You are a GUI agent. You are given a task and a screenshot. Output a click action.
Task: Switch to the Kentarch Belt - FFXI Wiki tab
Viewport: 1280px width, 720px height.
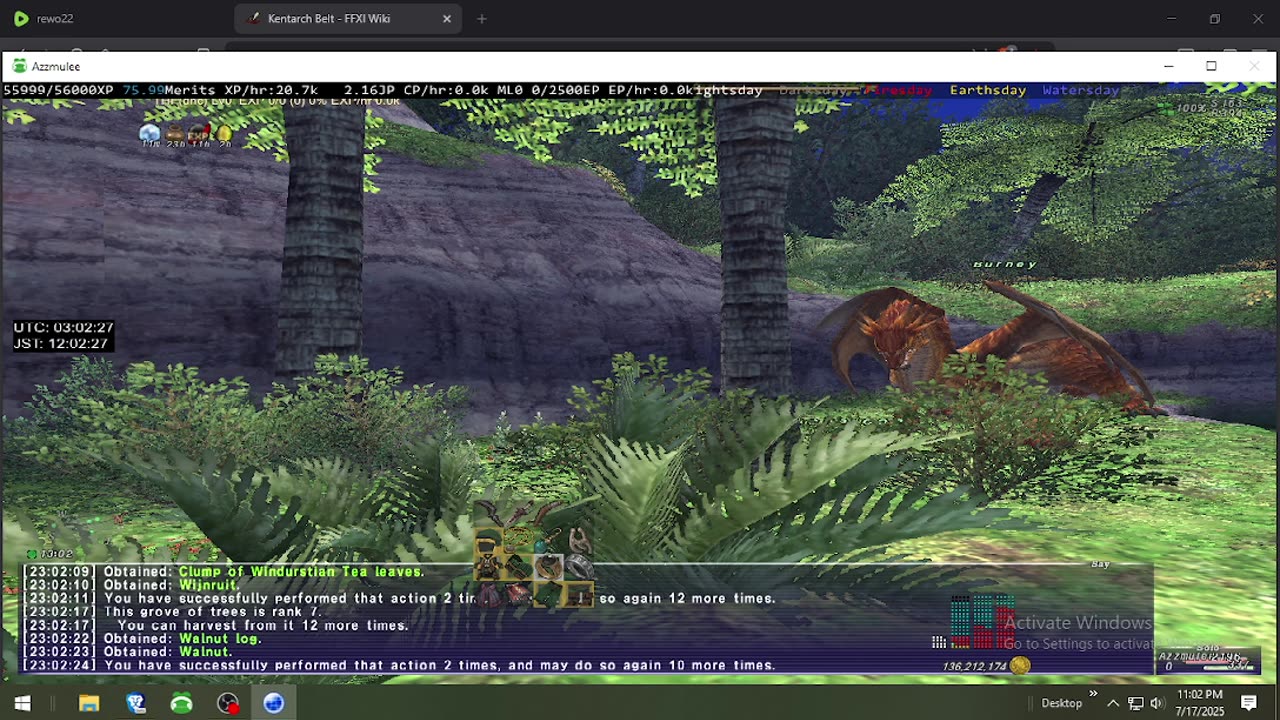click(347, 18)
